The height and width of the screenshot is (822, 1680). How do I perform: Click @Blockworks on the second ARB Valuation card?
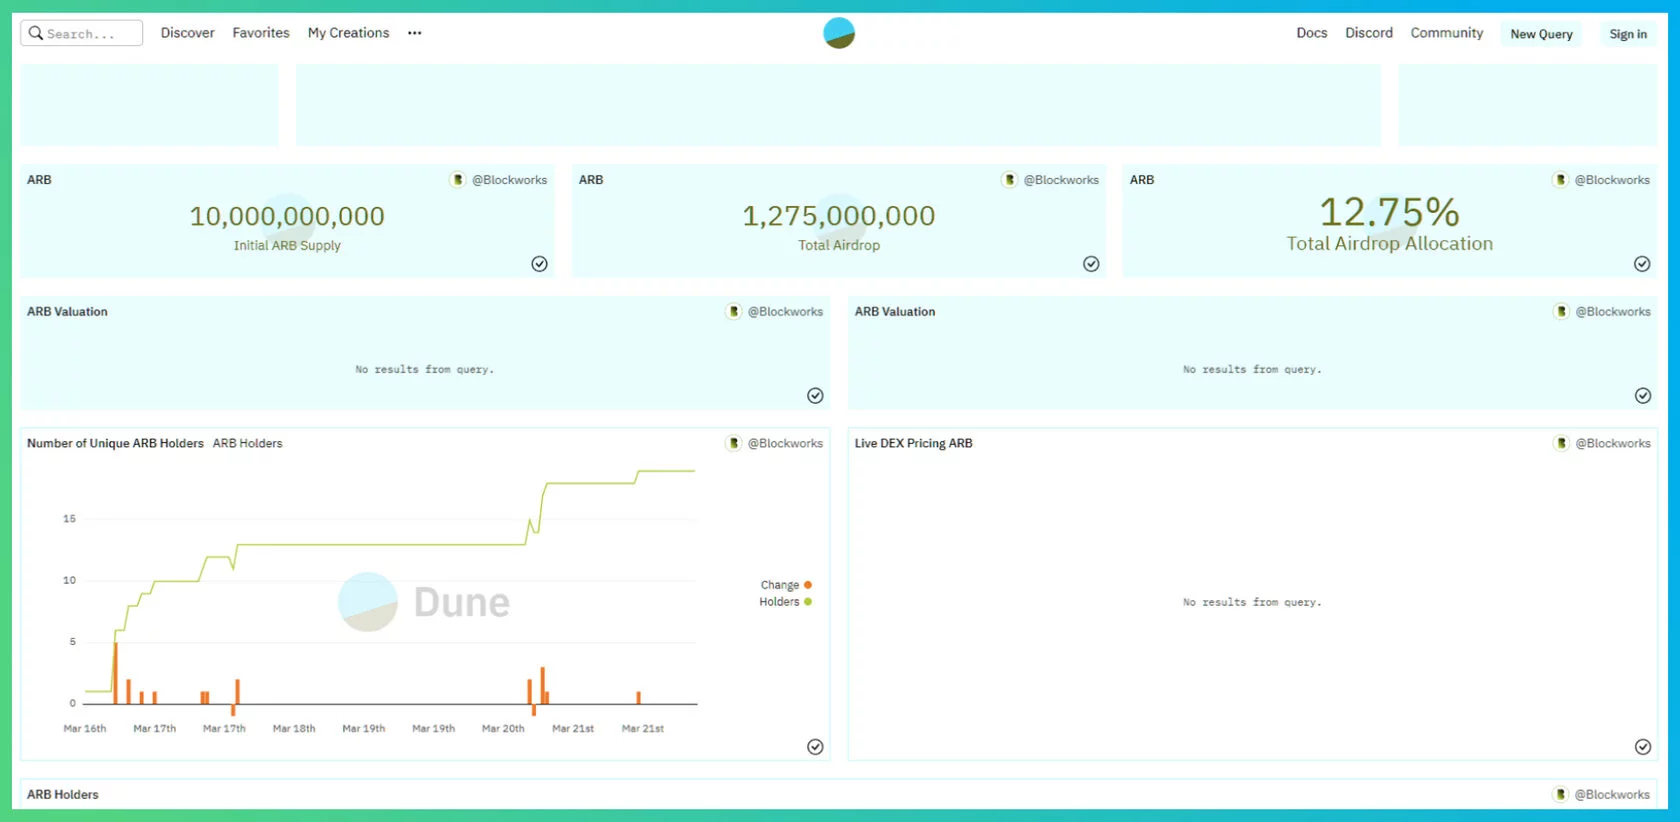1613,312
